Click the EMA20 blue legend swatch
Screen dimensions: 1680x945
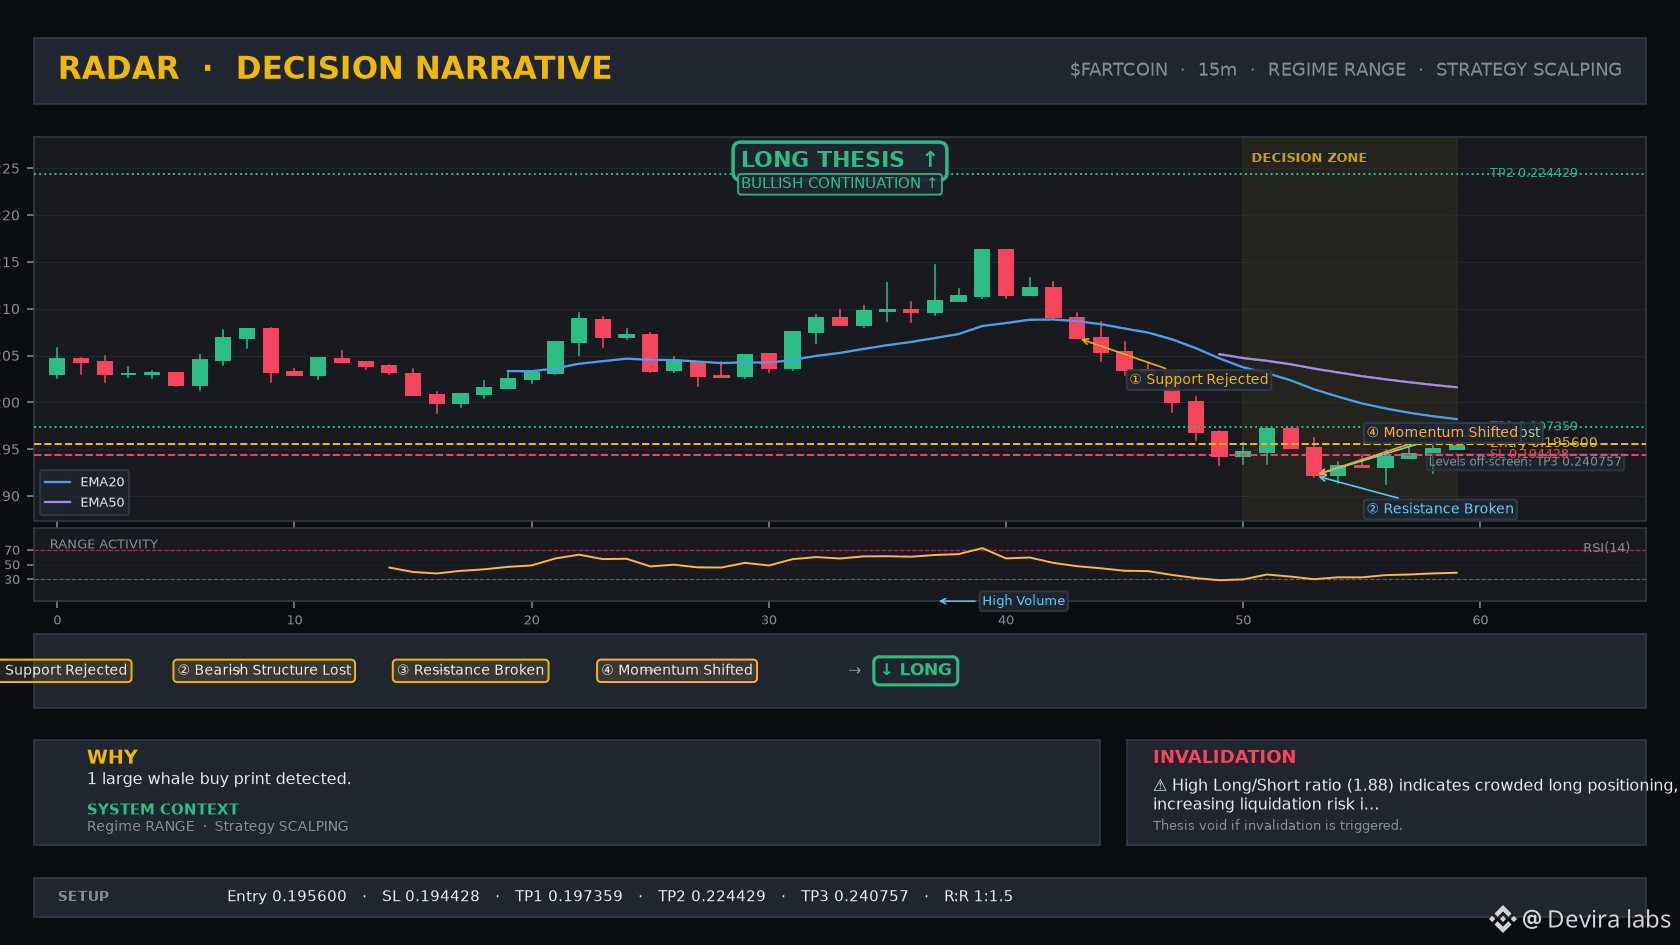coord(57,482)
